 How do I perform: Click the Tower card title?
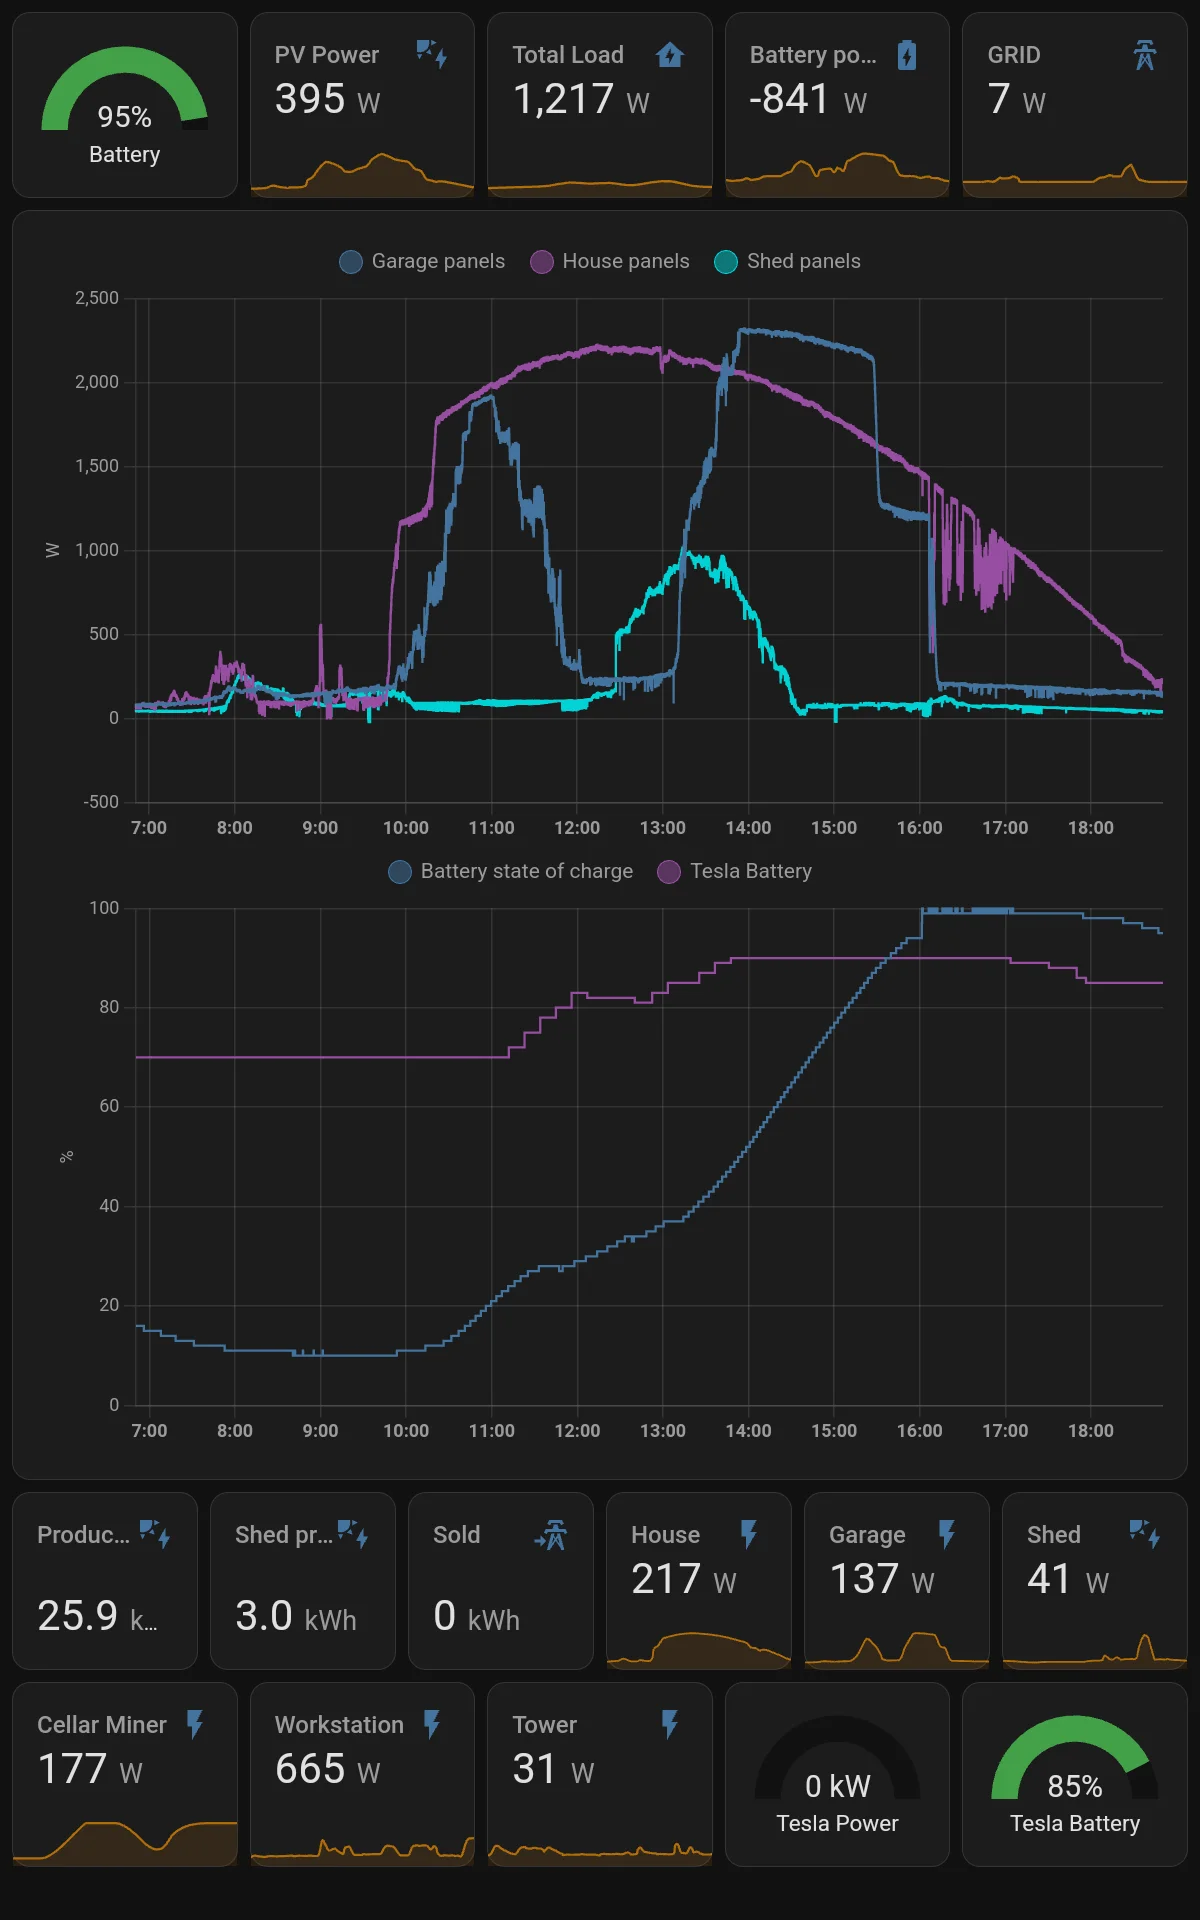coord(545,1725)
